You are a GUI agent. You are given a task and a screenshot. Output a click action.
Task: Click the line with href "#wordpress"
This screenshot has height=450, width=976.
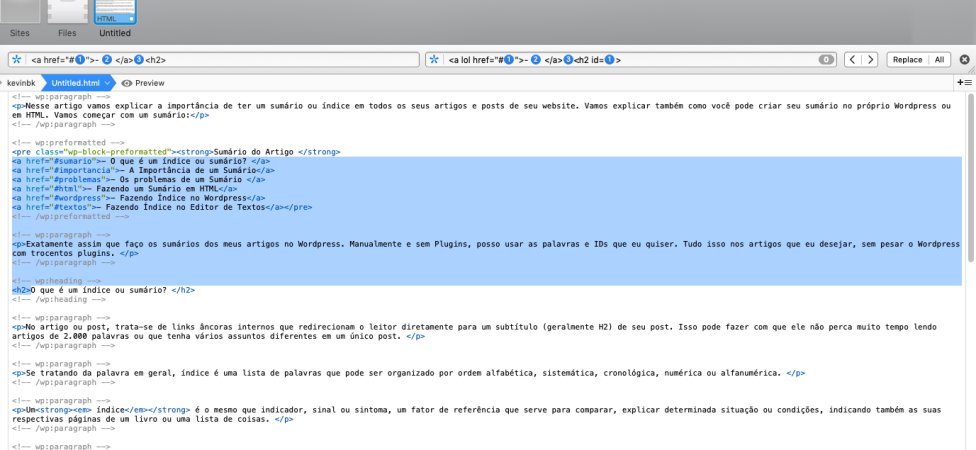139,198
